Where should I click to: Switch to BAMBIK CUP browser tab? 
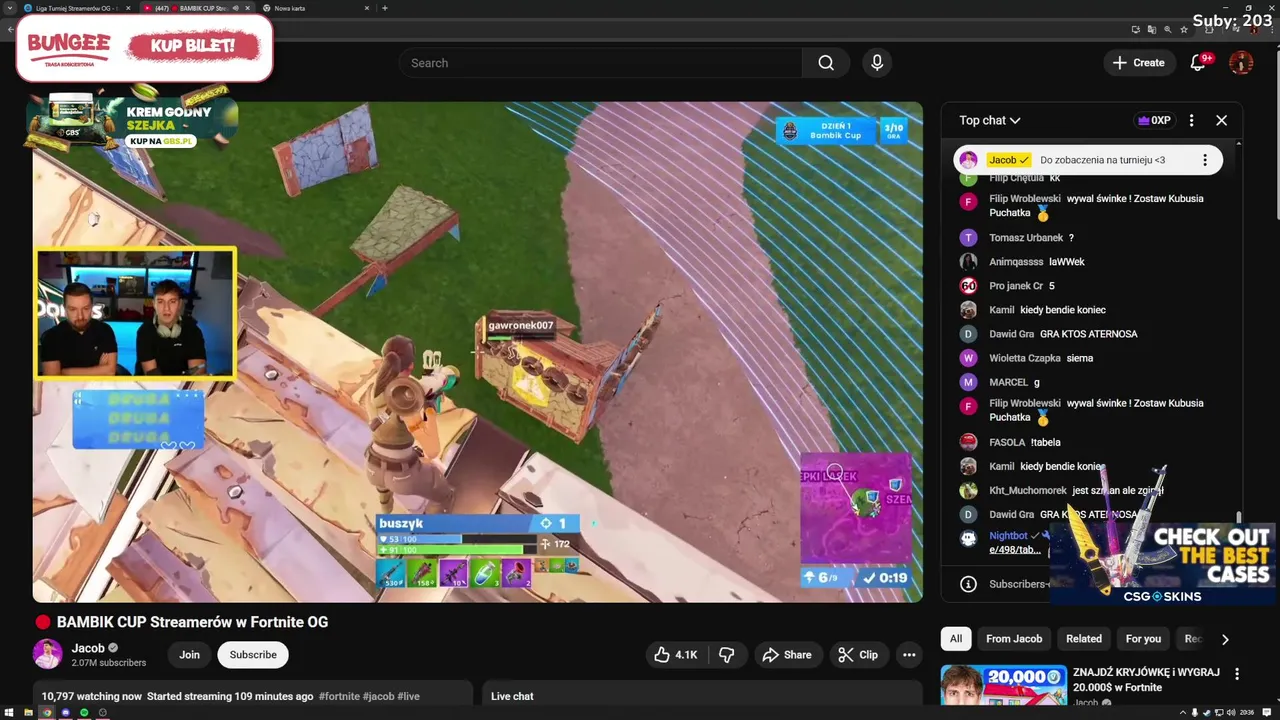coord(198,8)
